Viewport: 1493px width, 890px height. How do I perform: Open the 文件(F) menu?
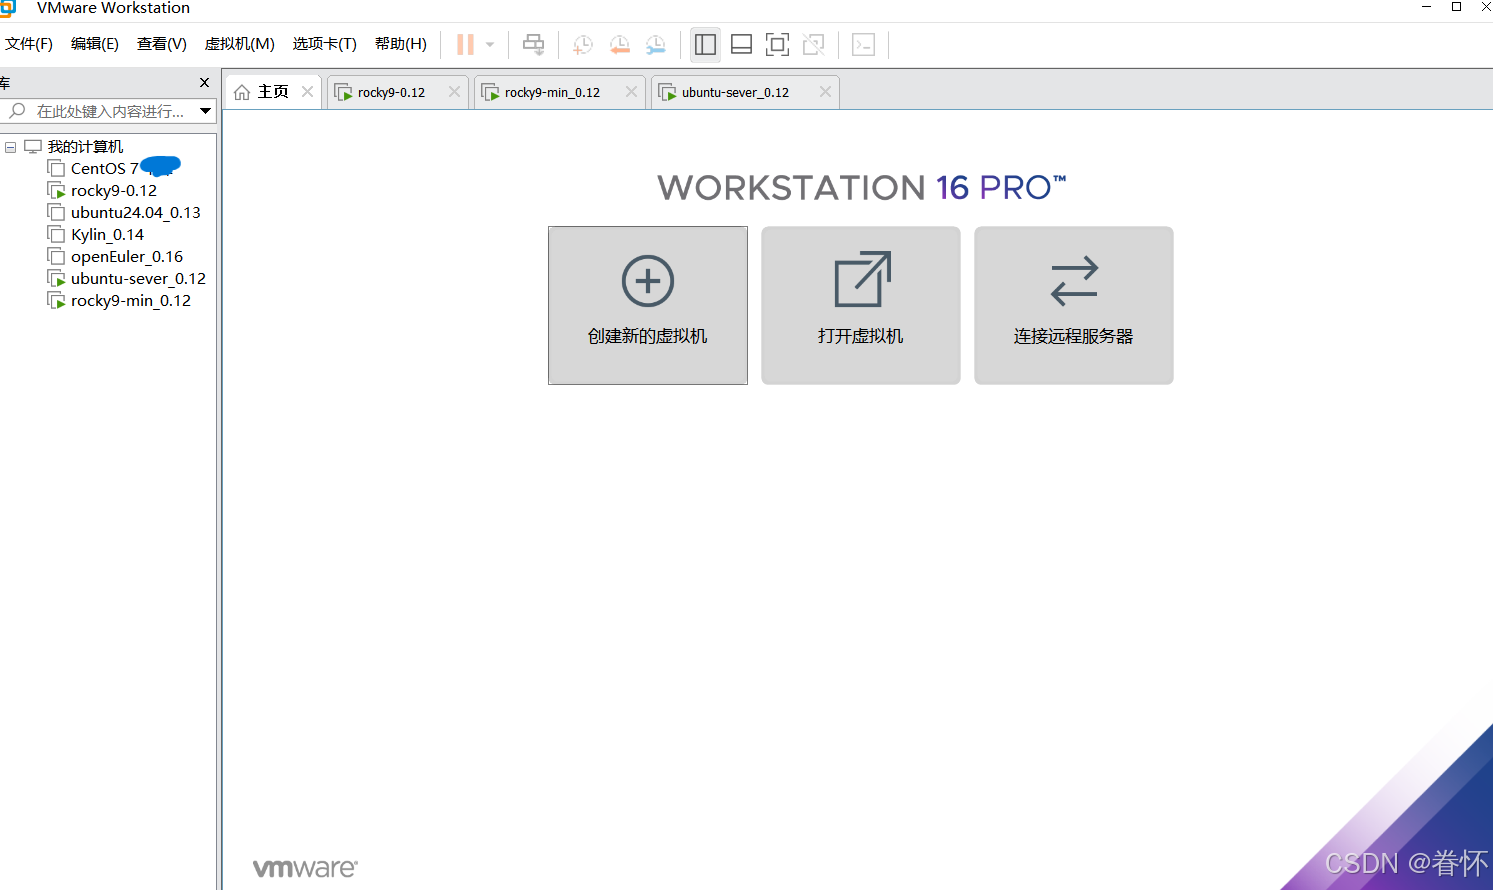(29, 44)
